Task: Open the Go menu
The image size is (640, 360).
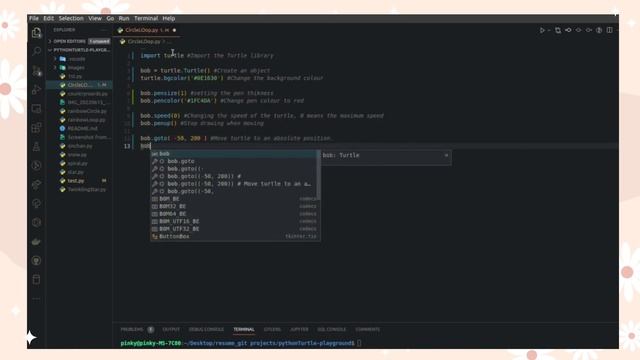Action: coord(110,18)
